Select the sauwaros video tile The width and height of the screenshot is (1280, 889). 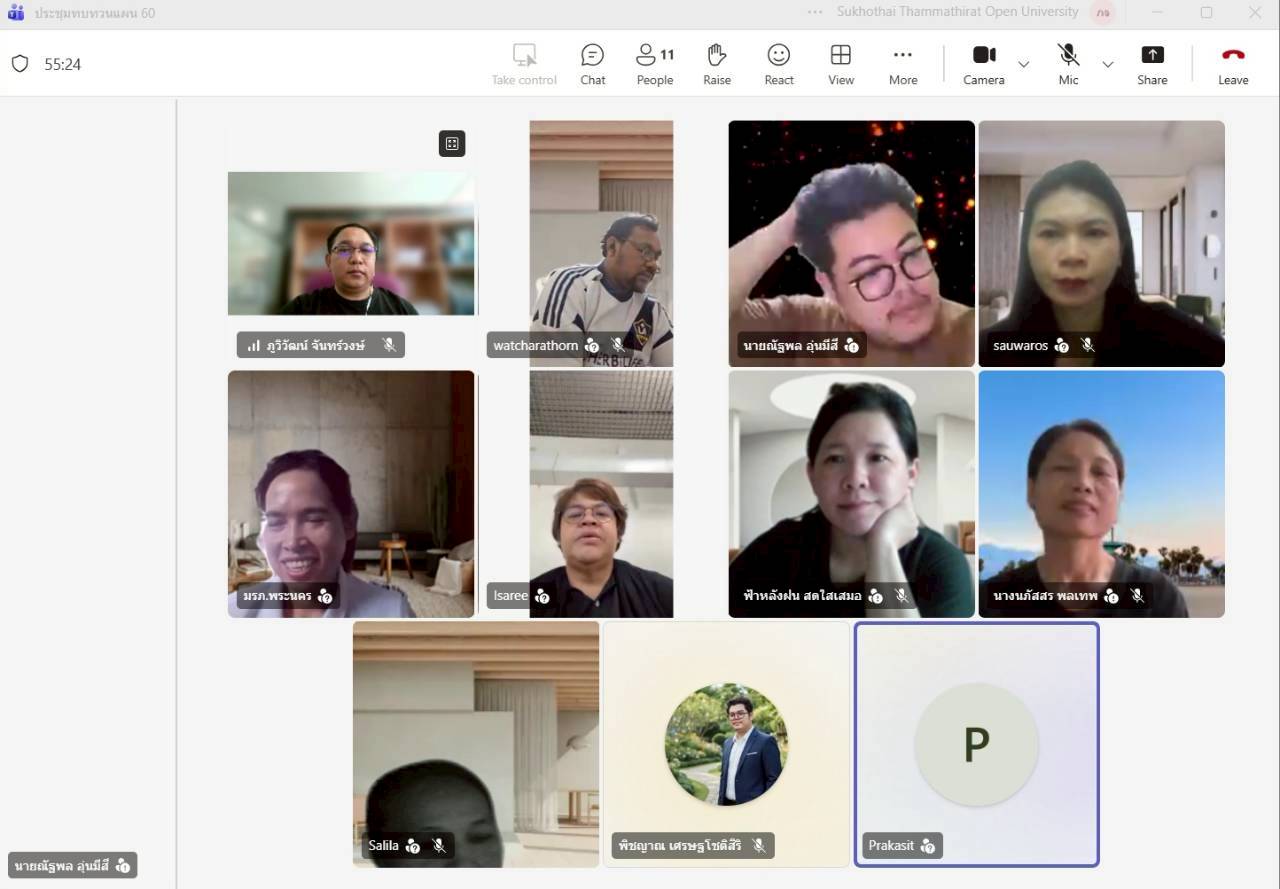pyautogui.click(x=1101, y=243)
